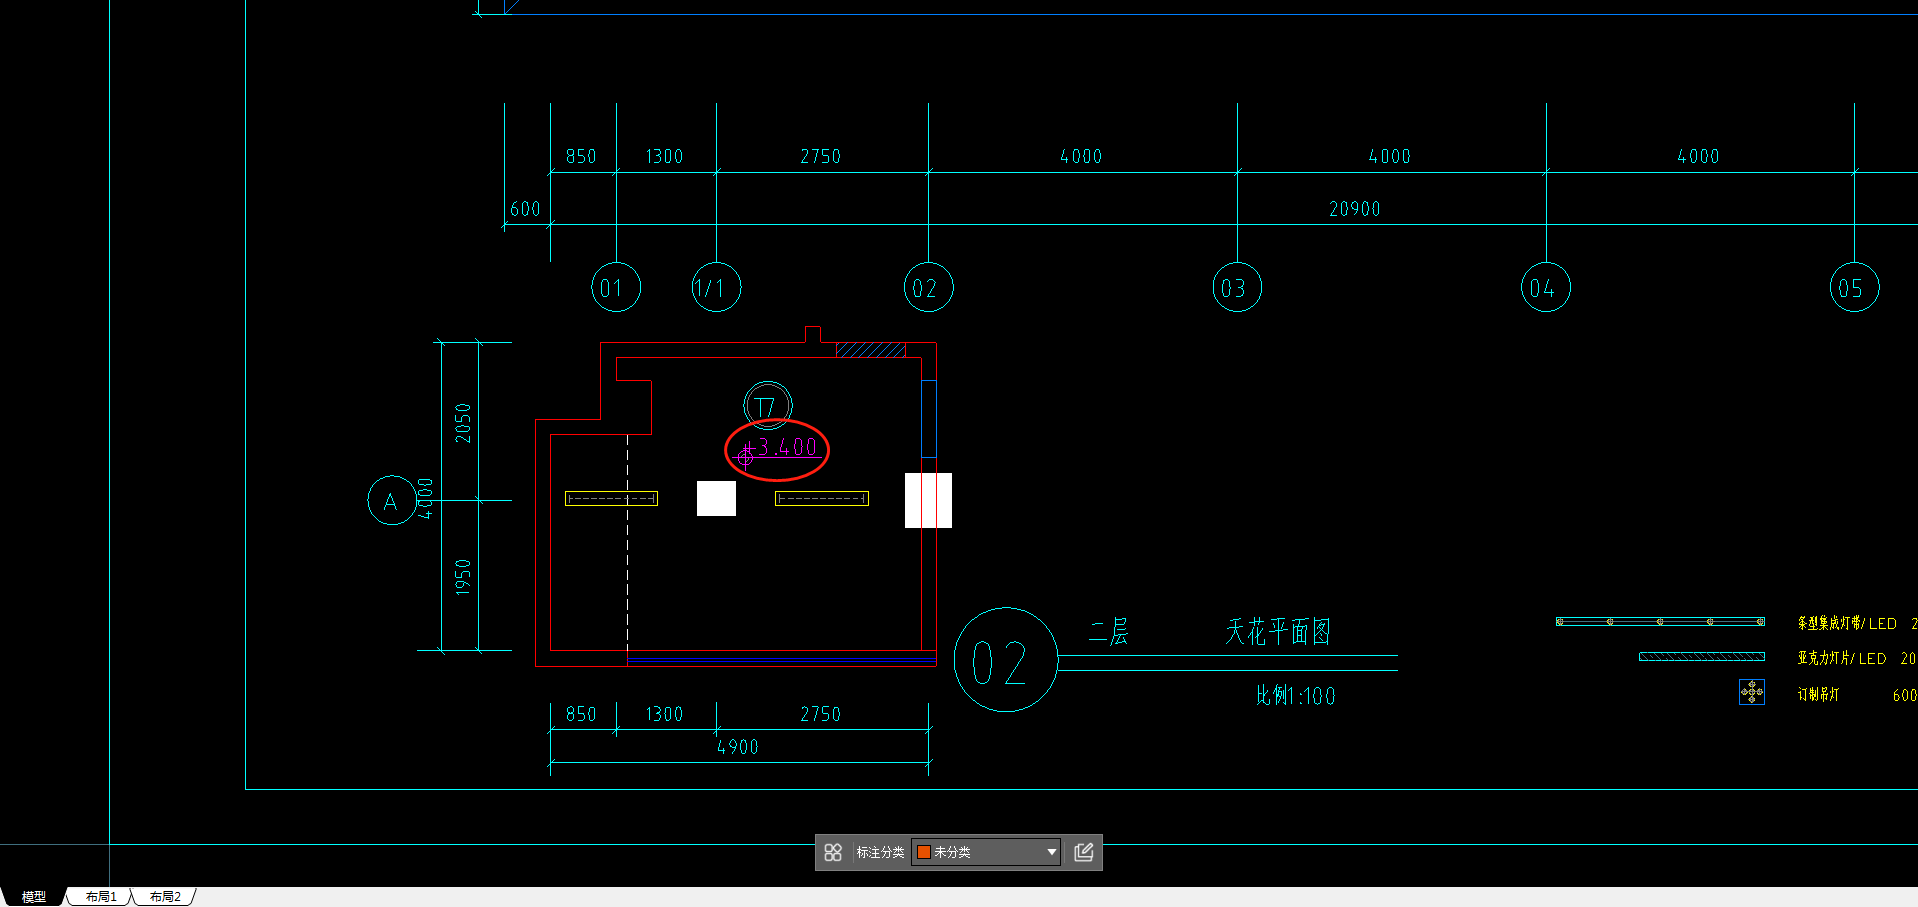Image resolution: width=1918 pixels, height=907 pixels.
Task: Click the dropdown arrow of 未分类 combo box
Action: (x=1051, y=852)
